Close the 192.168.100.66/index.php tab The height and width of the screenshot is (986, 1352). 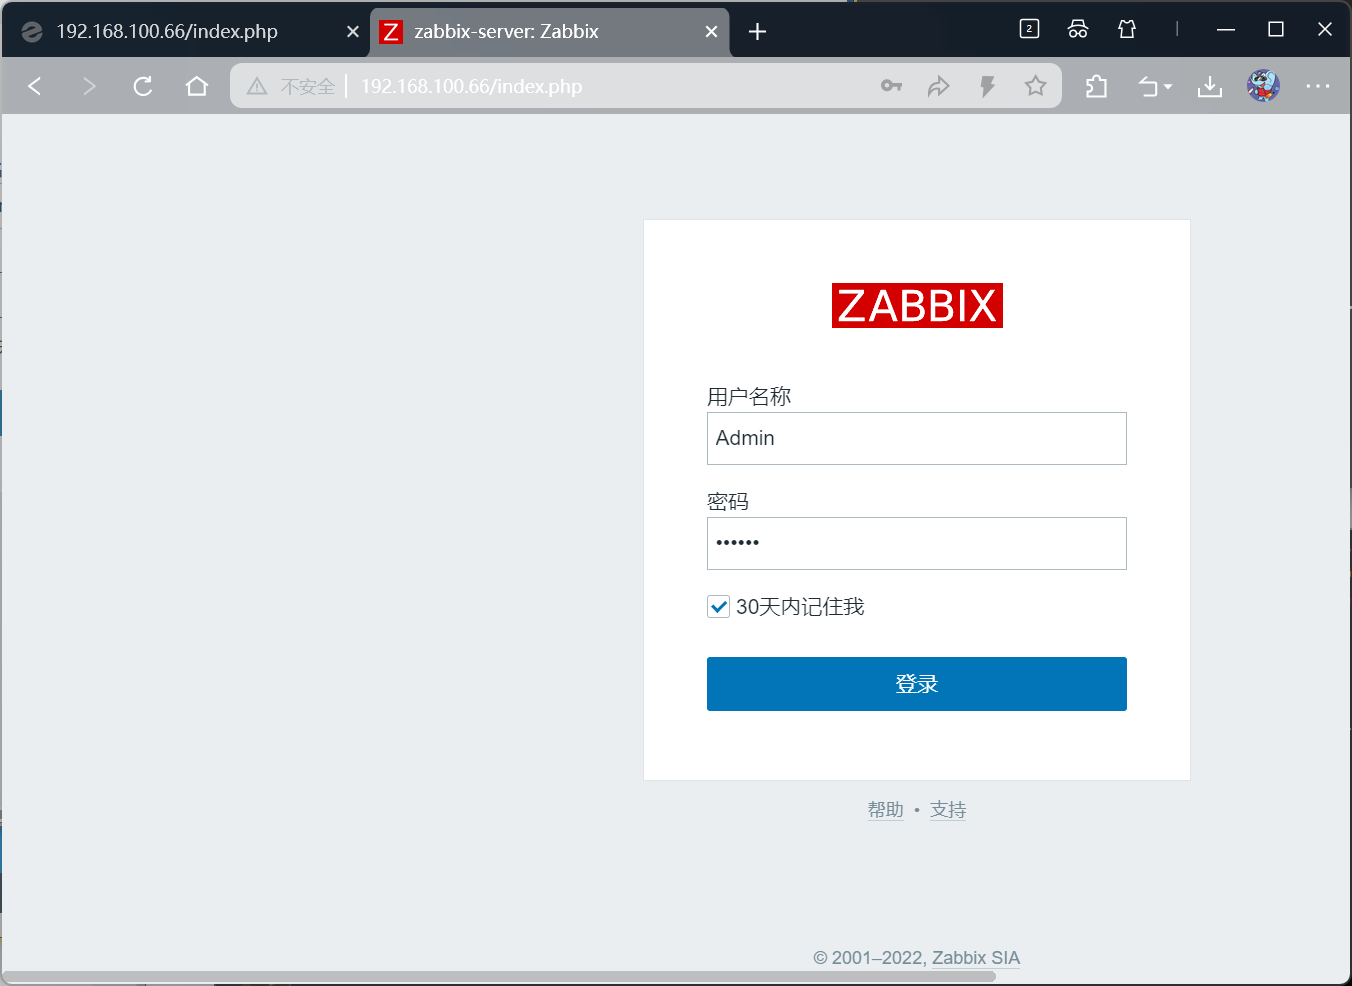353,31
